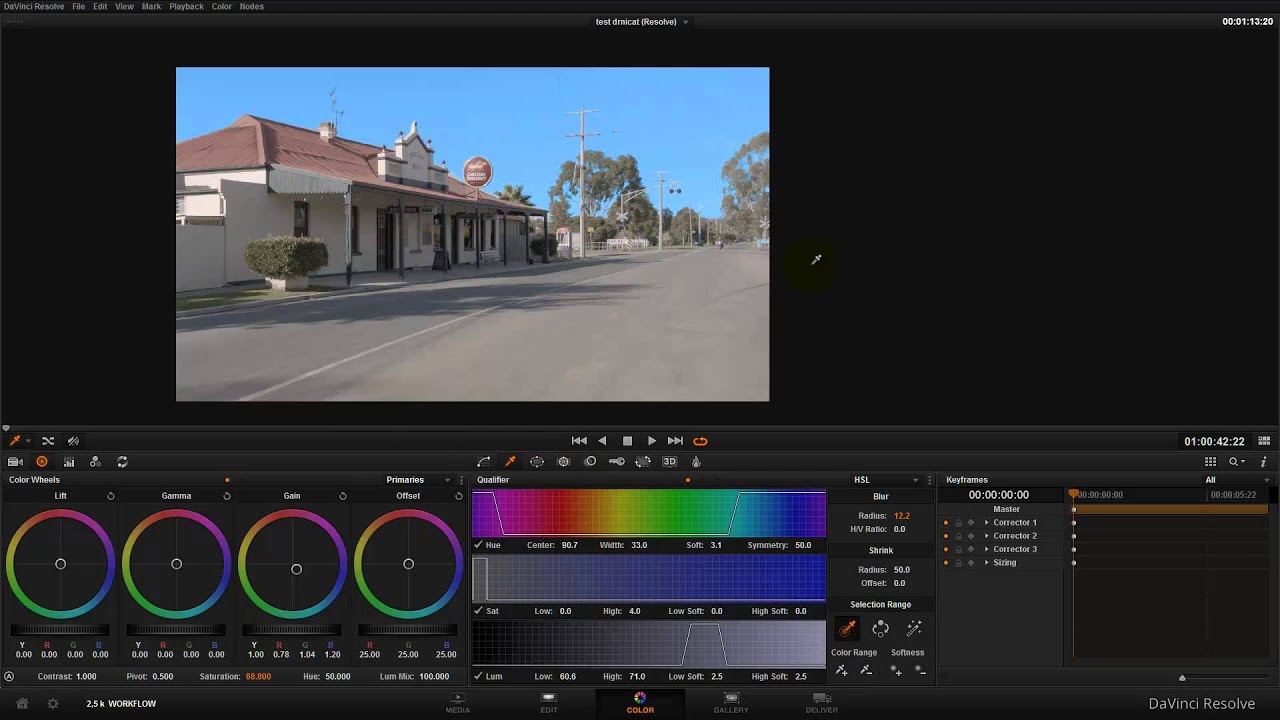
Task: Open project settings gear icon
Action: [53, 703]
